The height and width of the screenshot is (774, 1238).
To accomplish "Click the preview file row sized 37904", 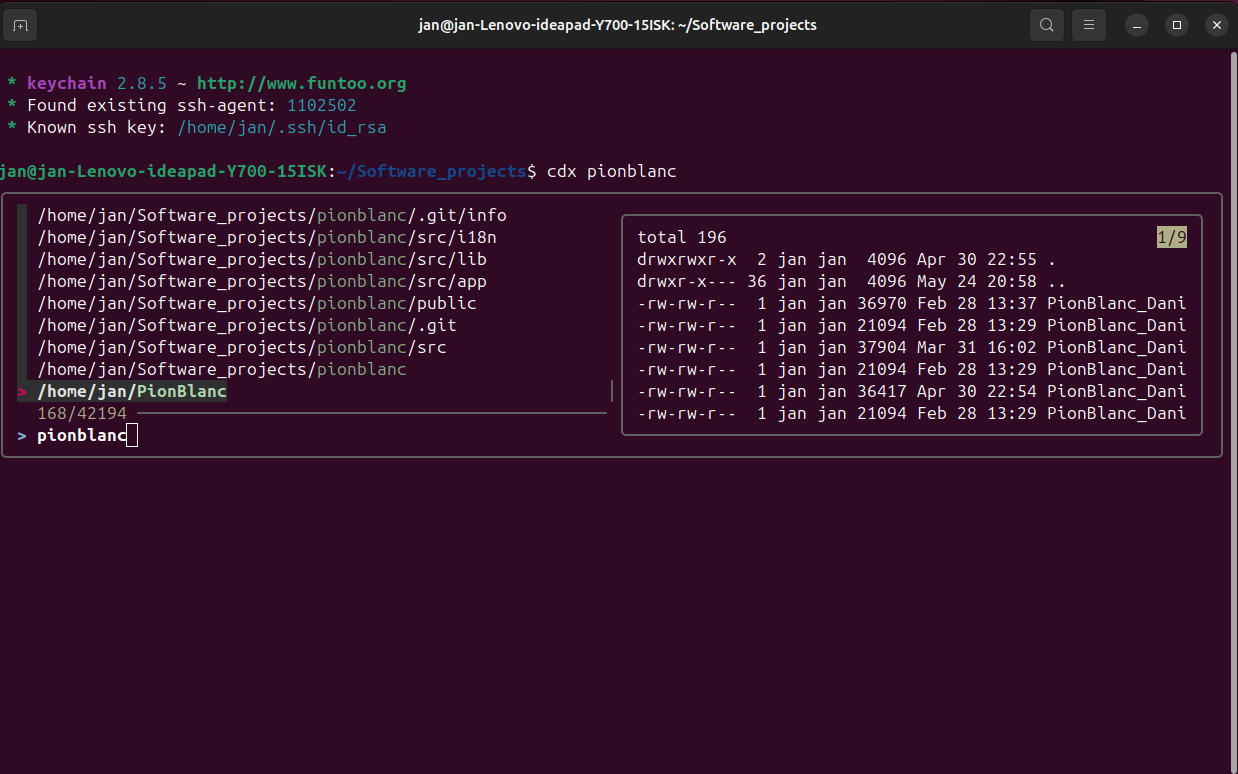I will click(912, 347).
